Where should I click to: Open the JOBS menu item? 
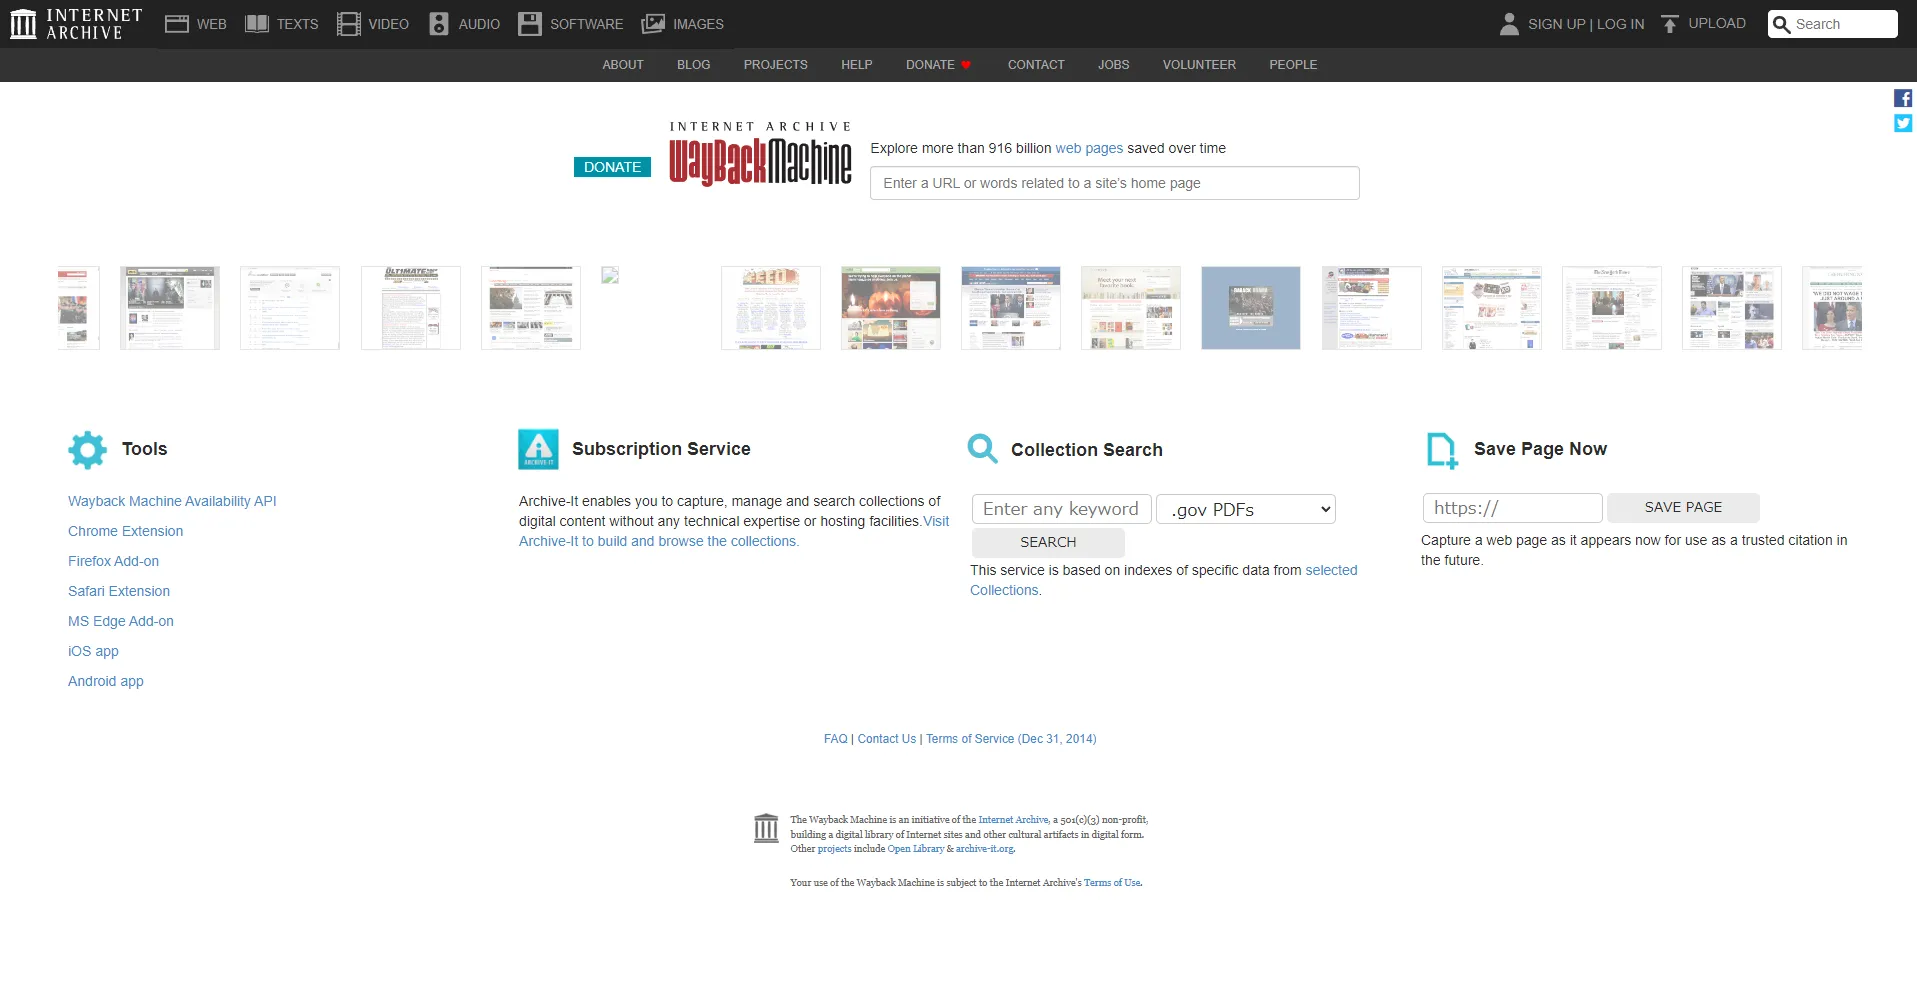pyautogui.click(x=1114, y=65)
